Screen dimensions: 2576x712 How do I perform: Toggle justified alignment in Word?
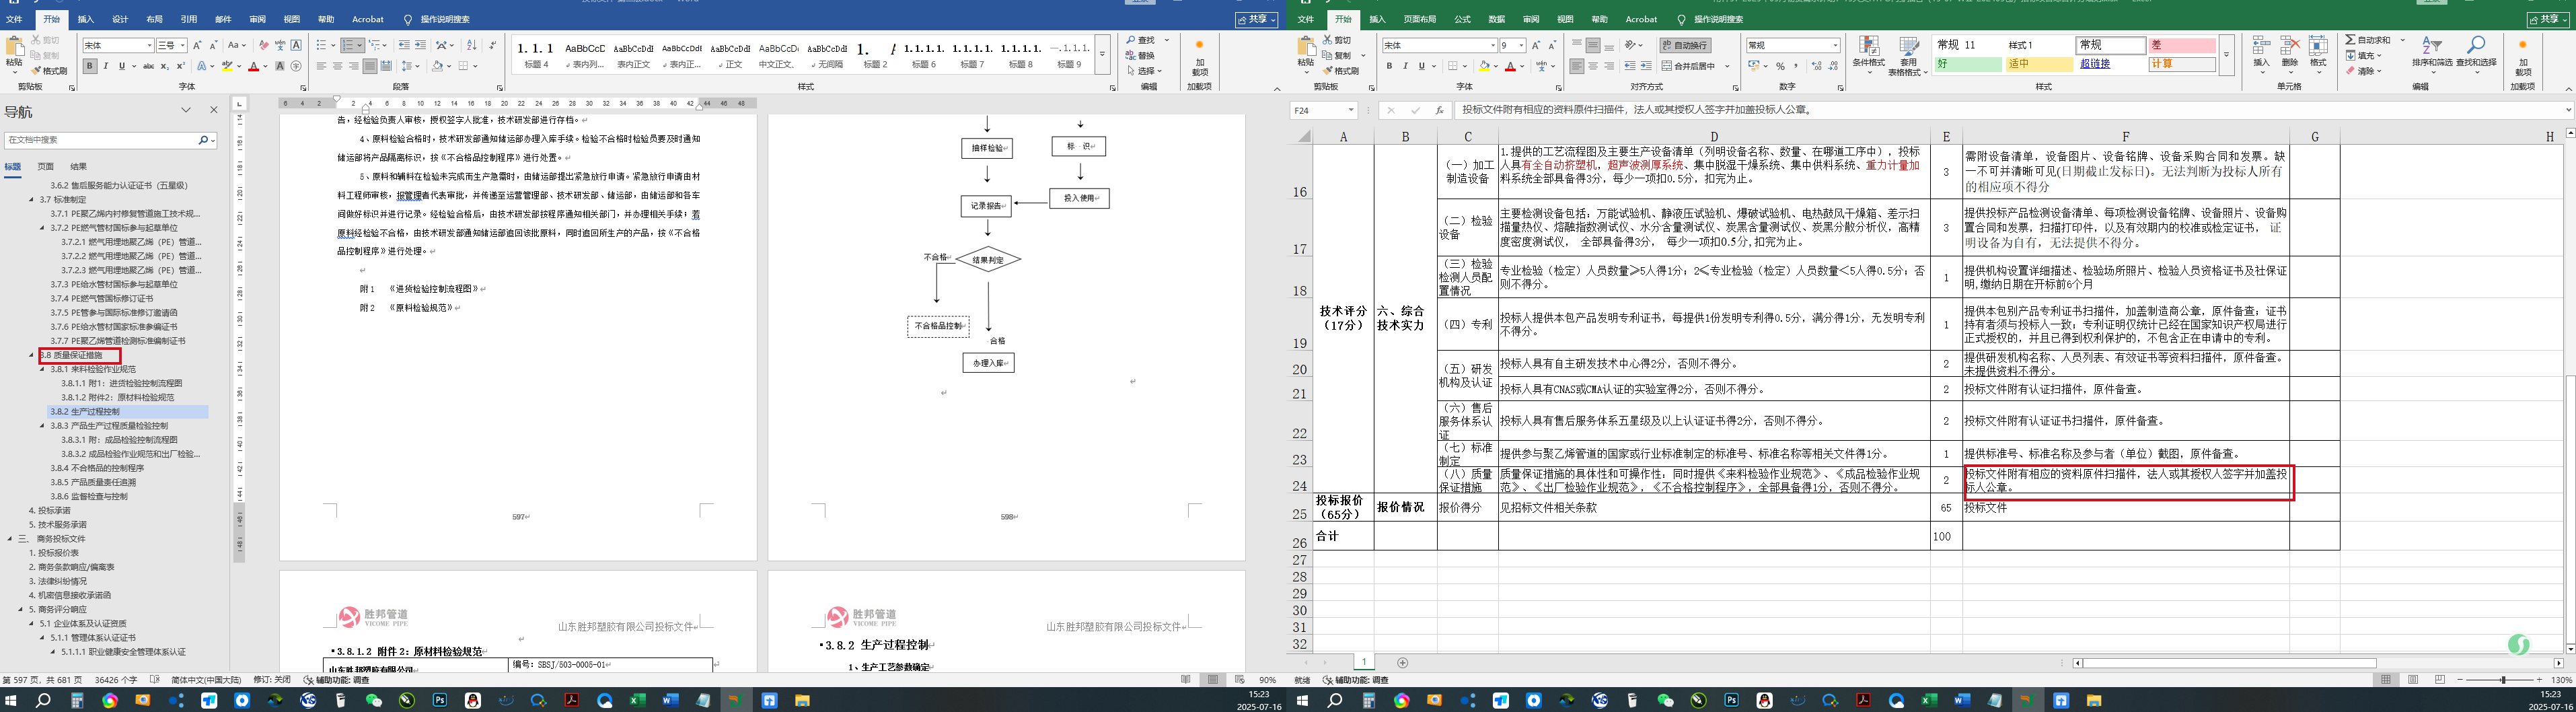[x=370, y=66]
